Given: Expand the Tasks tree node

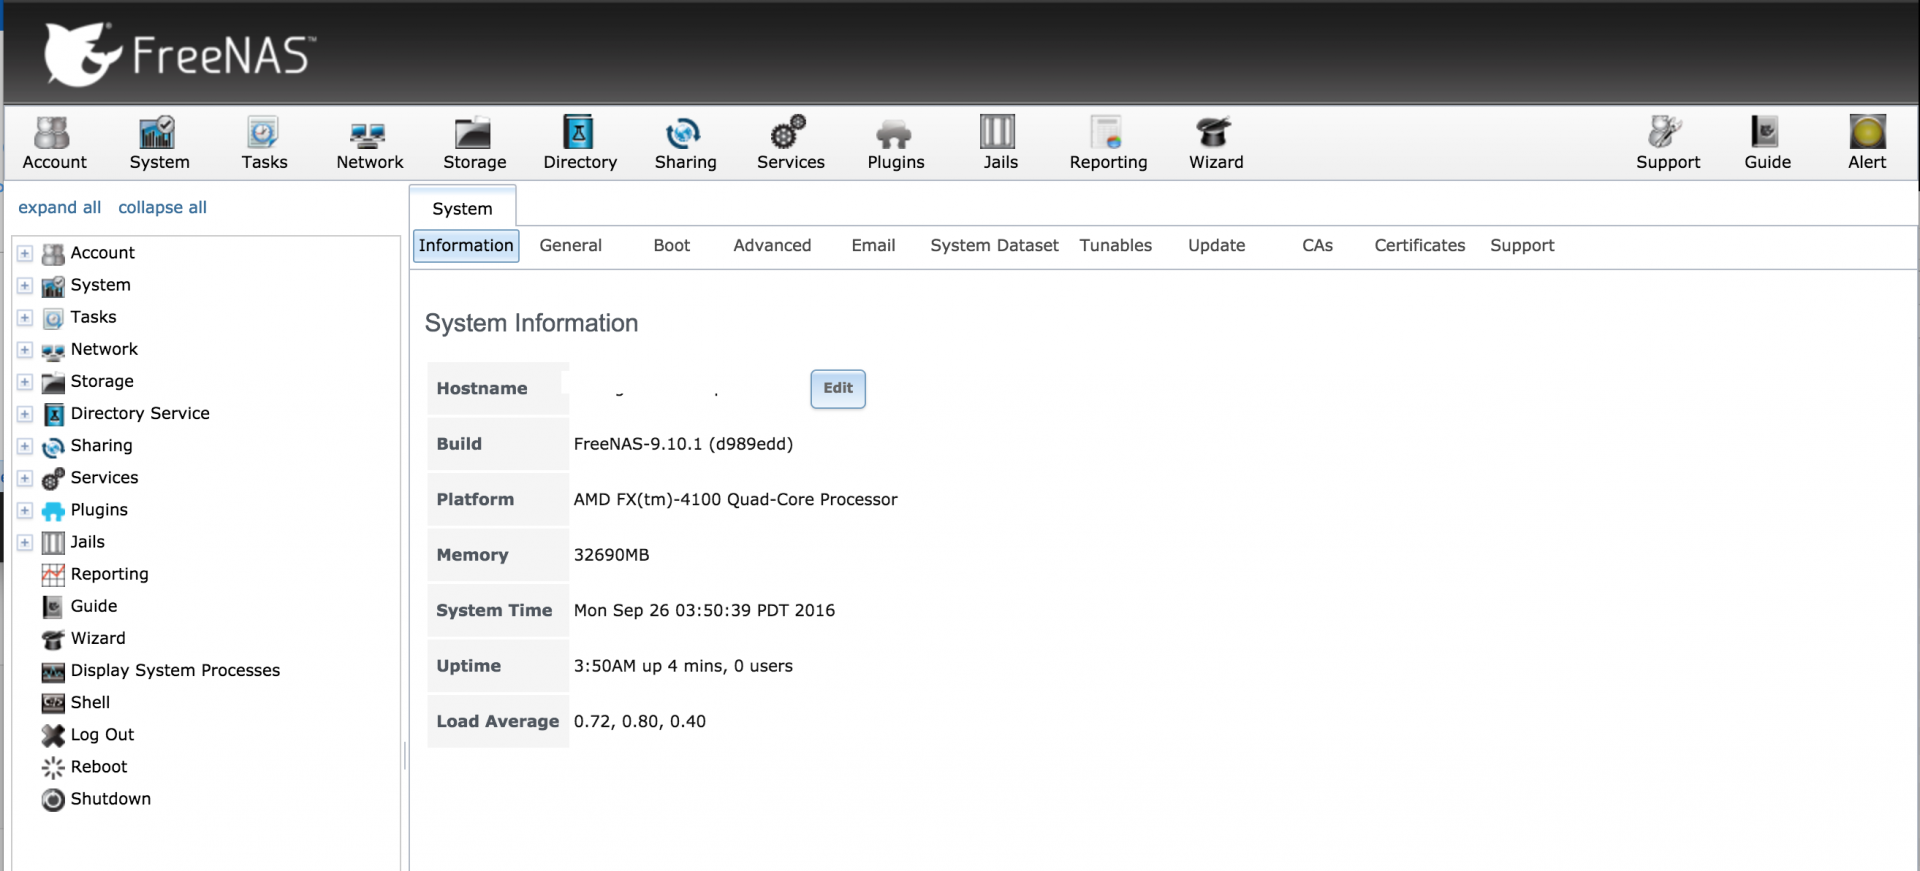Looking at the screenshot, I should pos(25,317).
